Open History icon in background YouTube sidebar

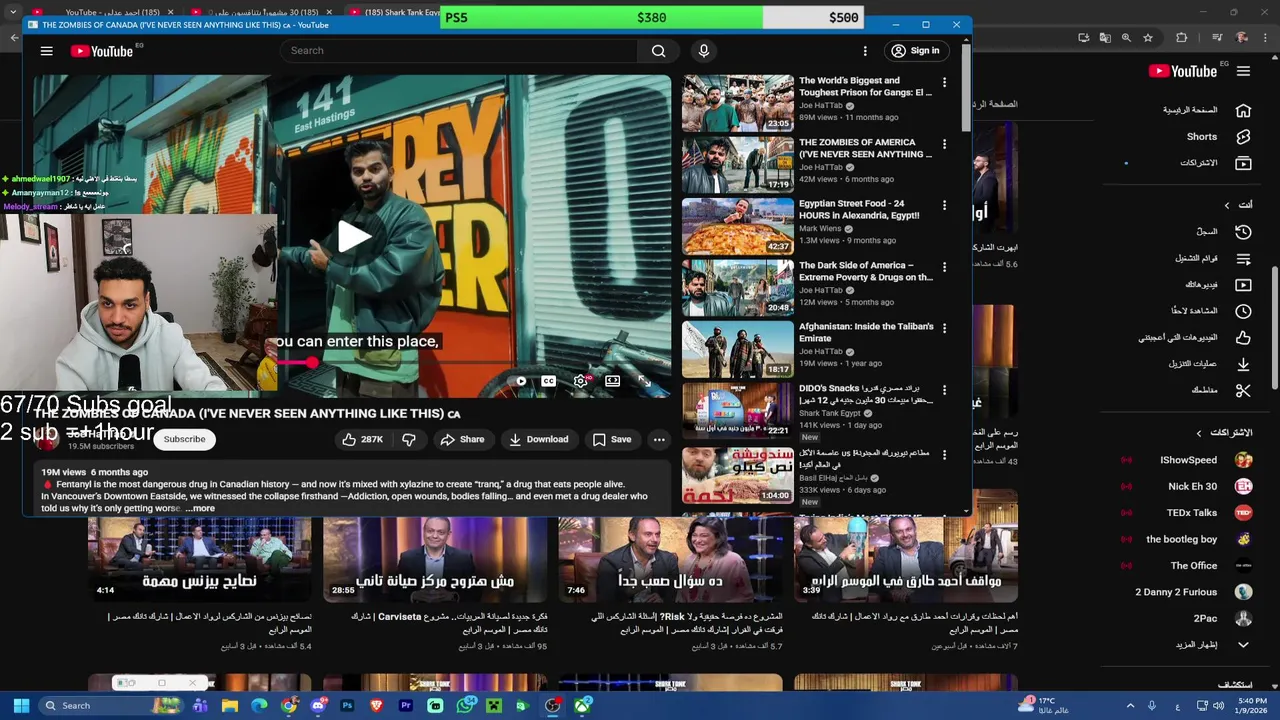pyautogui.click(x=1243, y=232)
